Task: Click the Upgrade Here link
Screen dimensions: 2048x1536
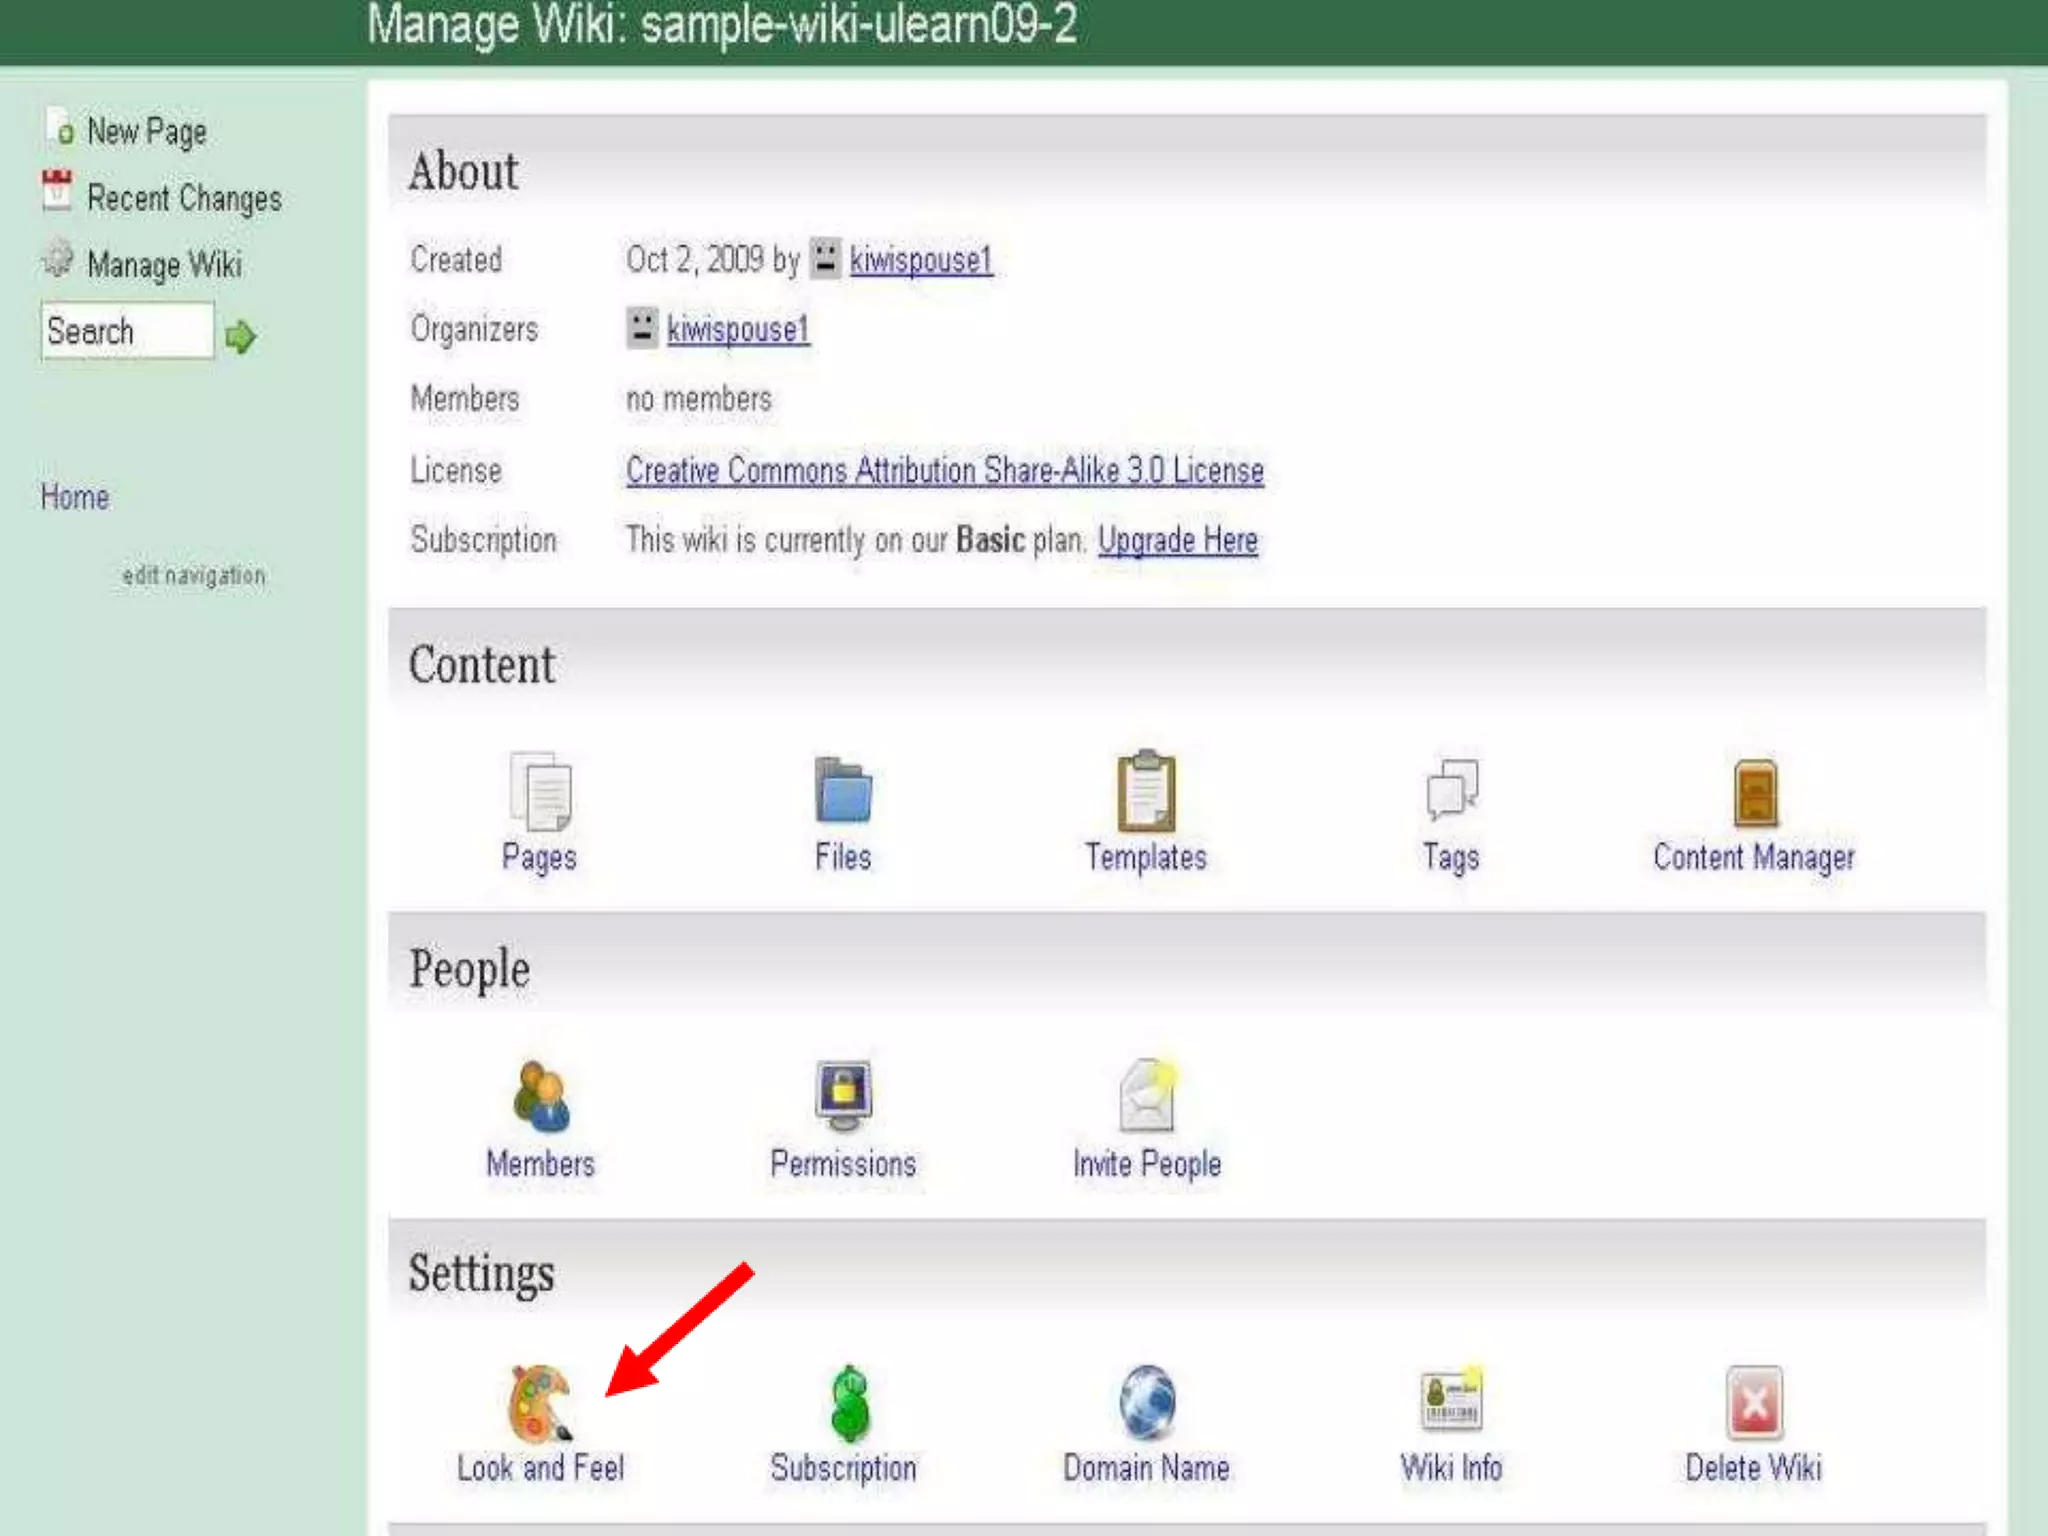Action: pos(1177,540)
